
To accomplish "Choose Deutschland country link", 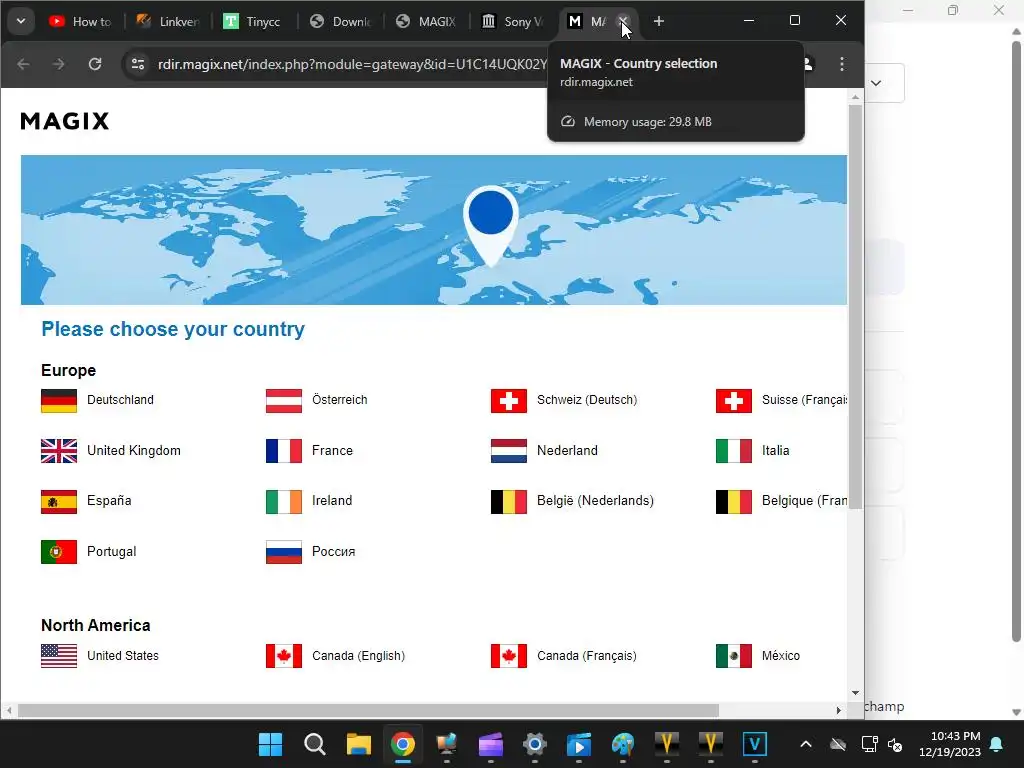I will pyautogui.click(x=120, y=400).
